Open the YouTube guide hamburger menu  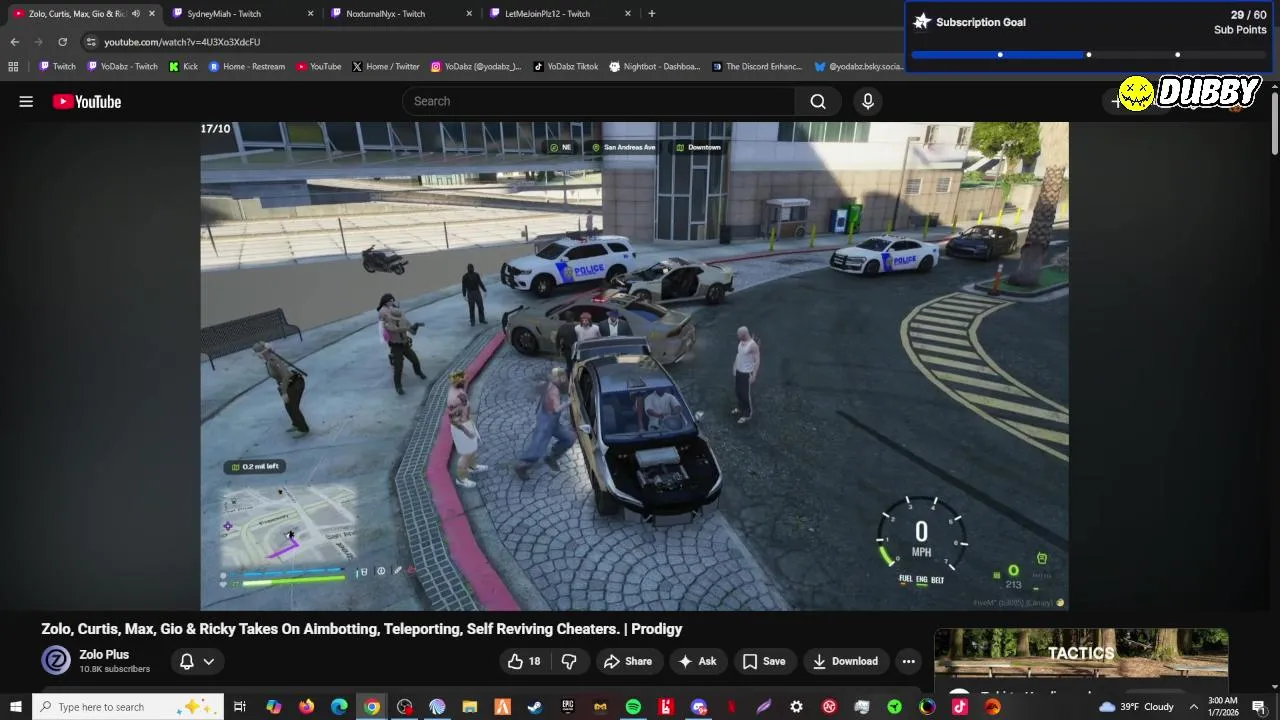(x=26, y=101)
